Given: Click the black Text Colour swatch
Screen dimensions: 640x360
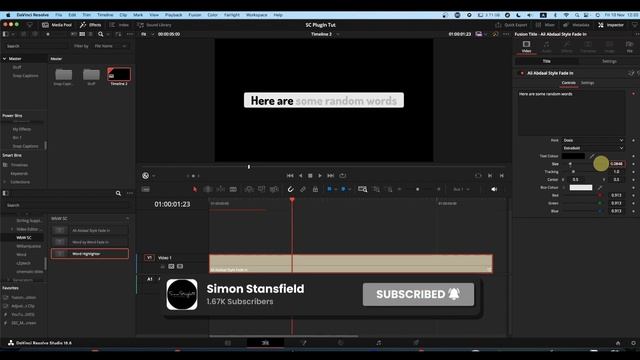Looking at the screenshot, I should 573,156.
